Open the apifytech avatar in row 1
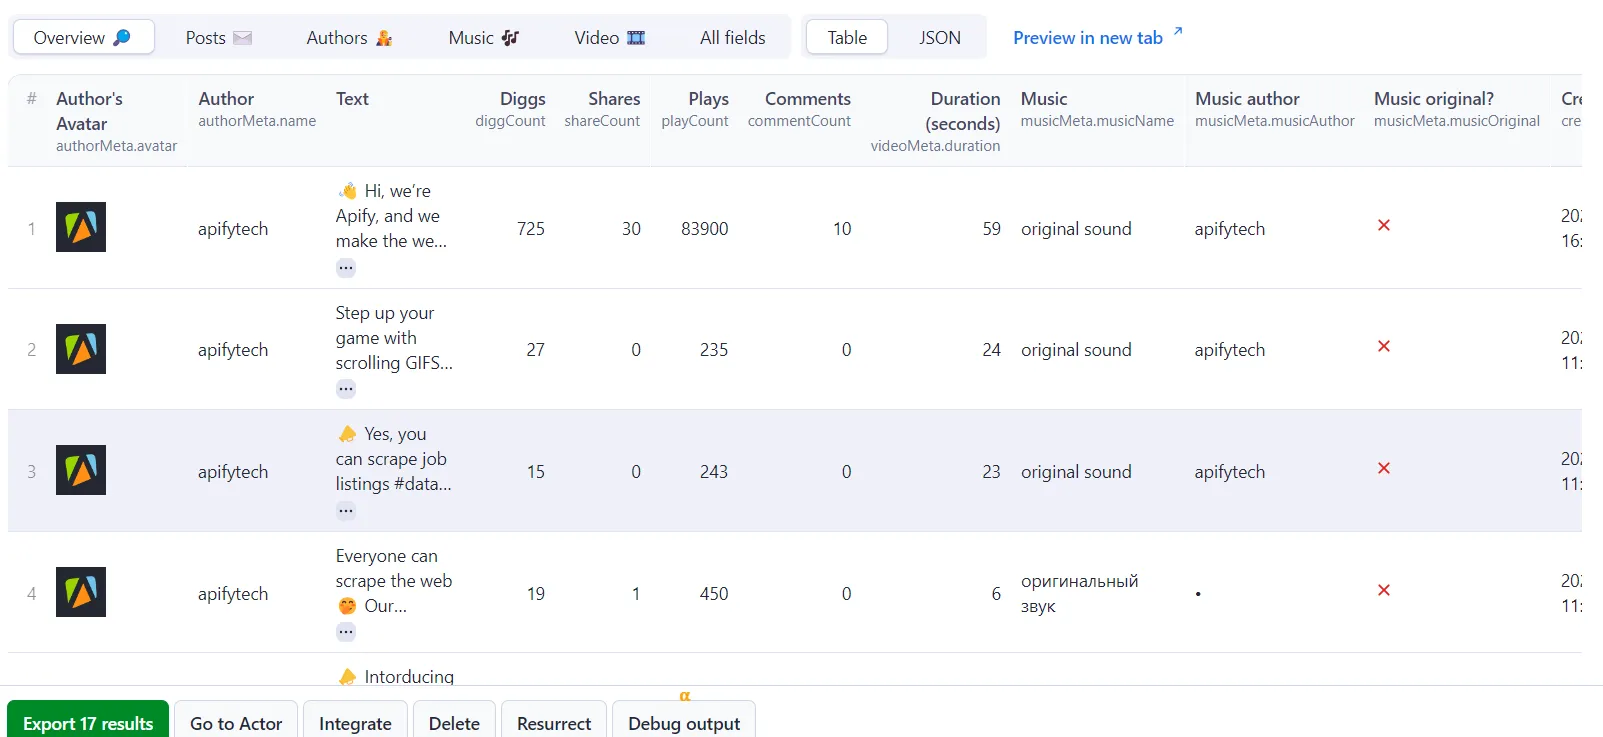This screenshot has width=1603, height=737. point(81,227)
